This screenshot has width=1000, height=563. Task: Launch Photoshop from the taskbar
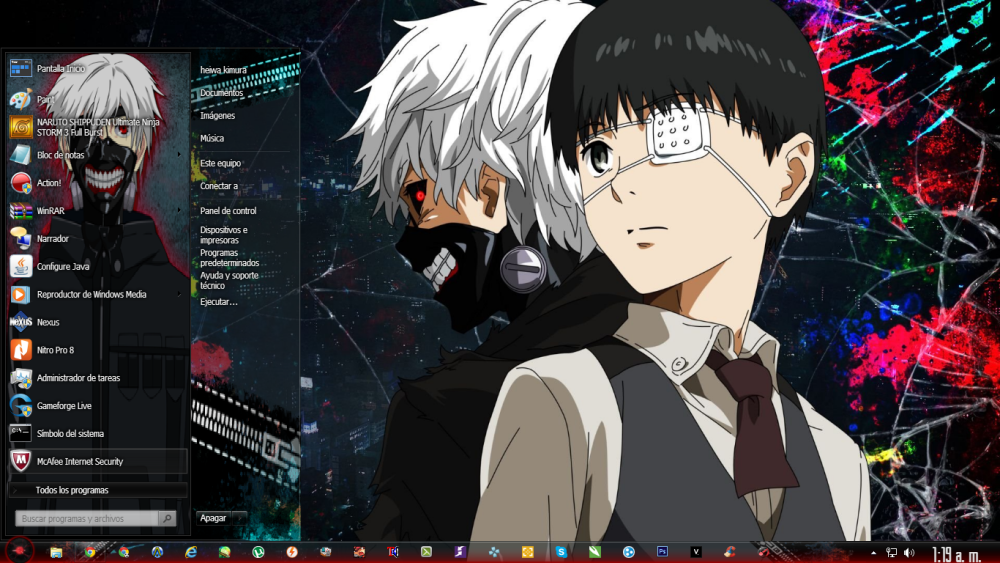click(662, 552)
